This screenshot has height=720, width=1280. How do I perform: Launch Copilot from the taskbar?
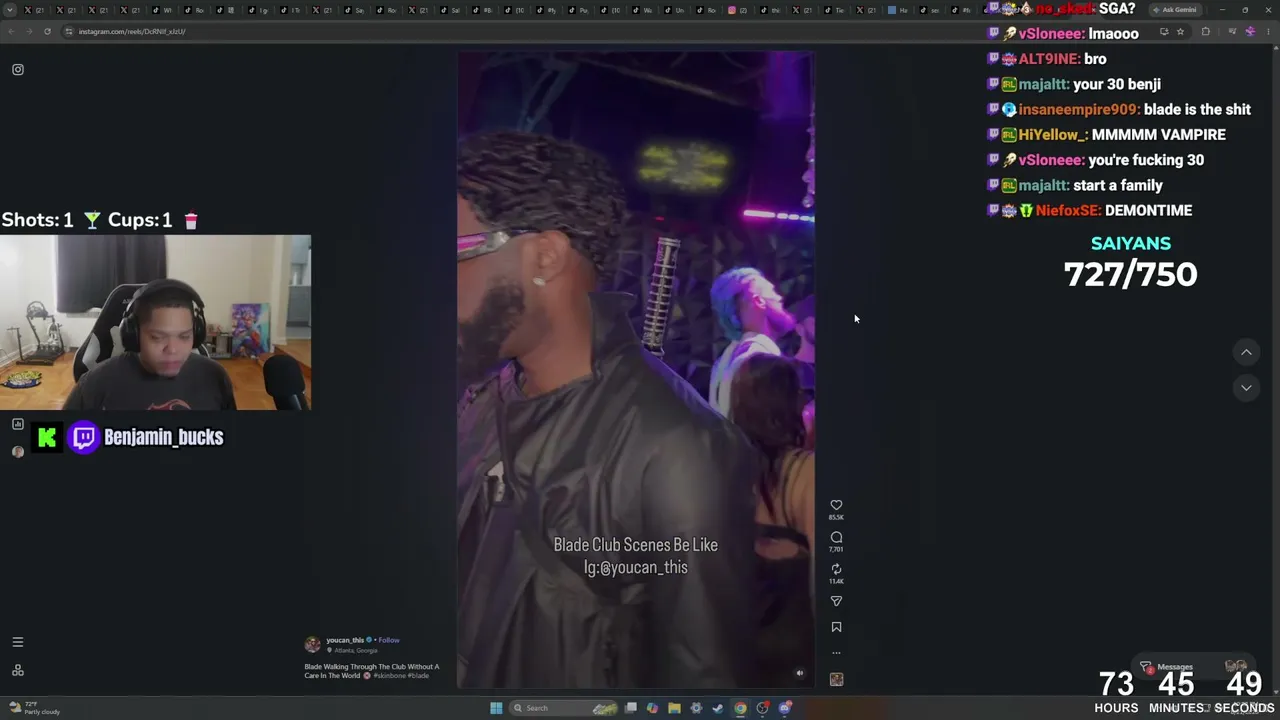point(653,708)
